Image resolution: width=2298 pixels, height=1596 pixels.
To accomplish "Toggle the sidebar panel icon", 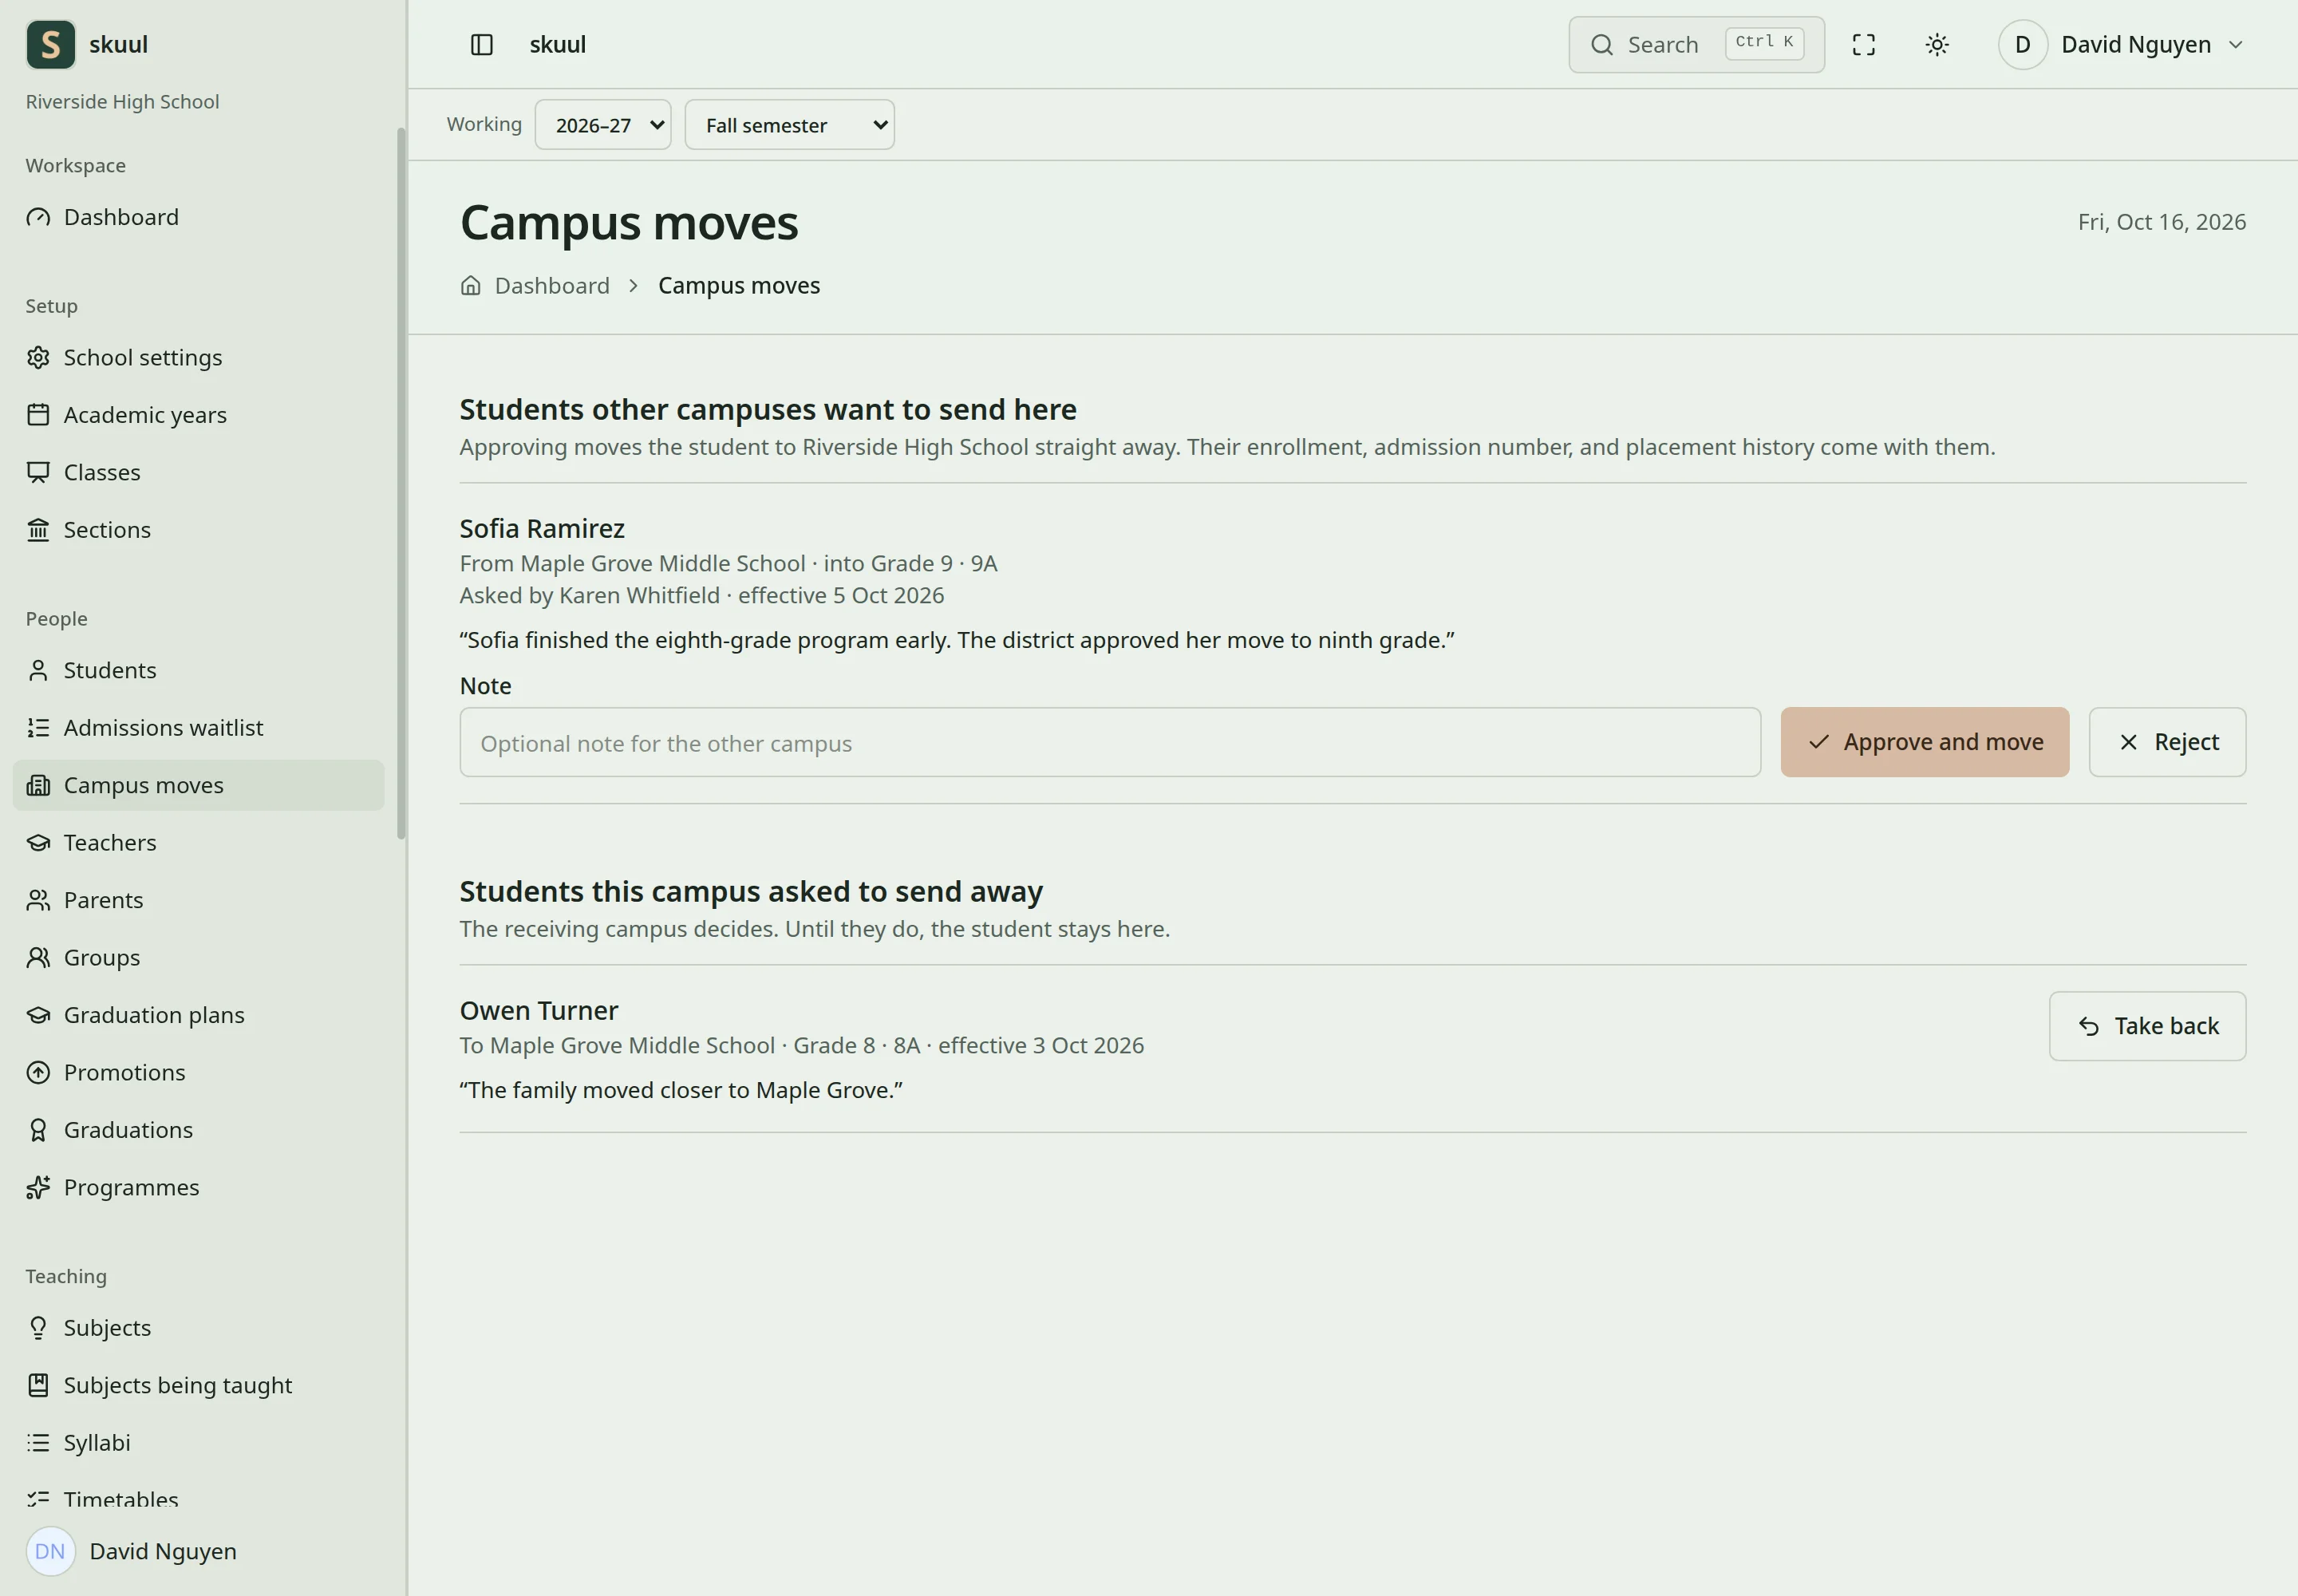I will [481, 45].
